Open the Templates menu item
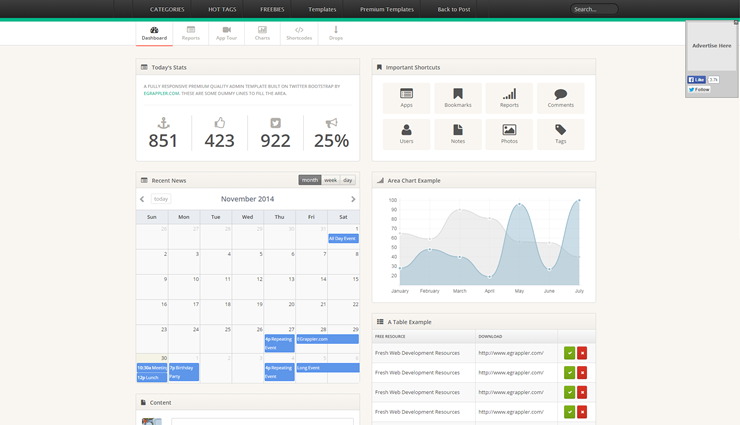Image resolution: width=740 pixels, height=425 pixels. 322,9
